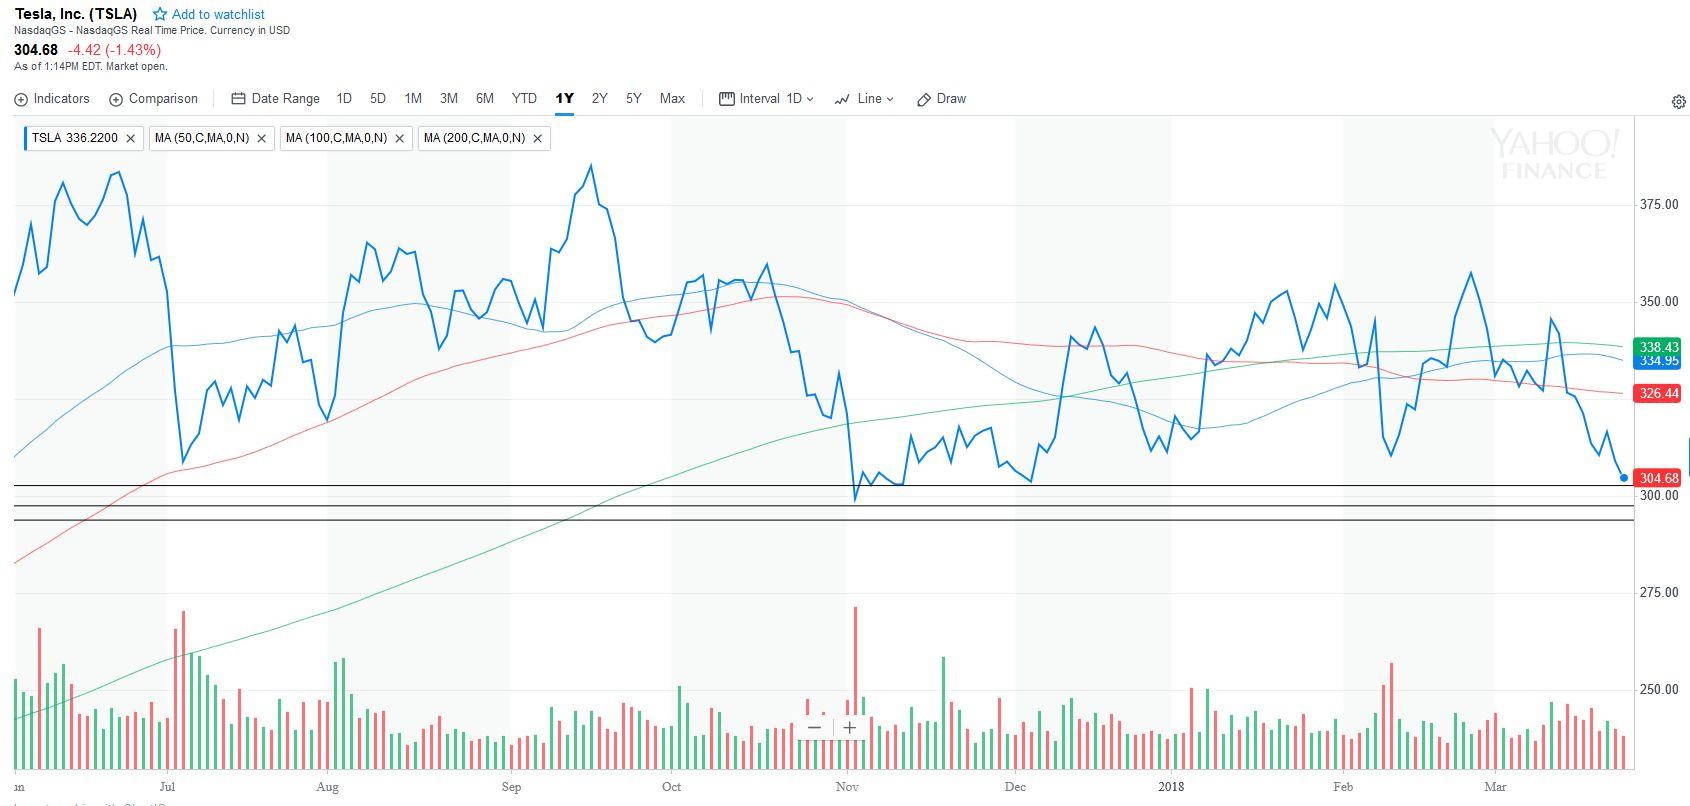This screenshot has height=806, width=1690.
Task: Select the Max range
Action: coord(672,99)
